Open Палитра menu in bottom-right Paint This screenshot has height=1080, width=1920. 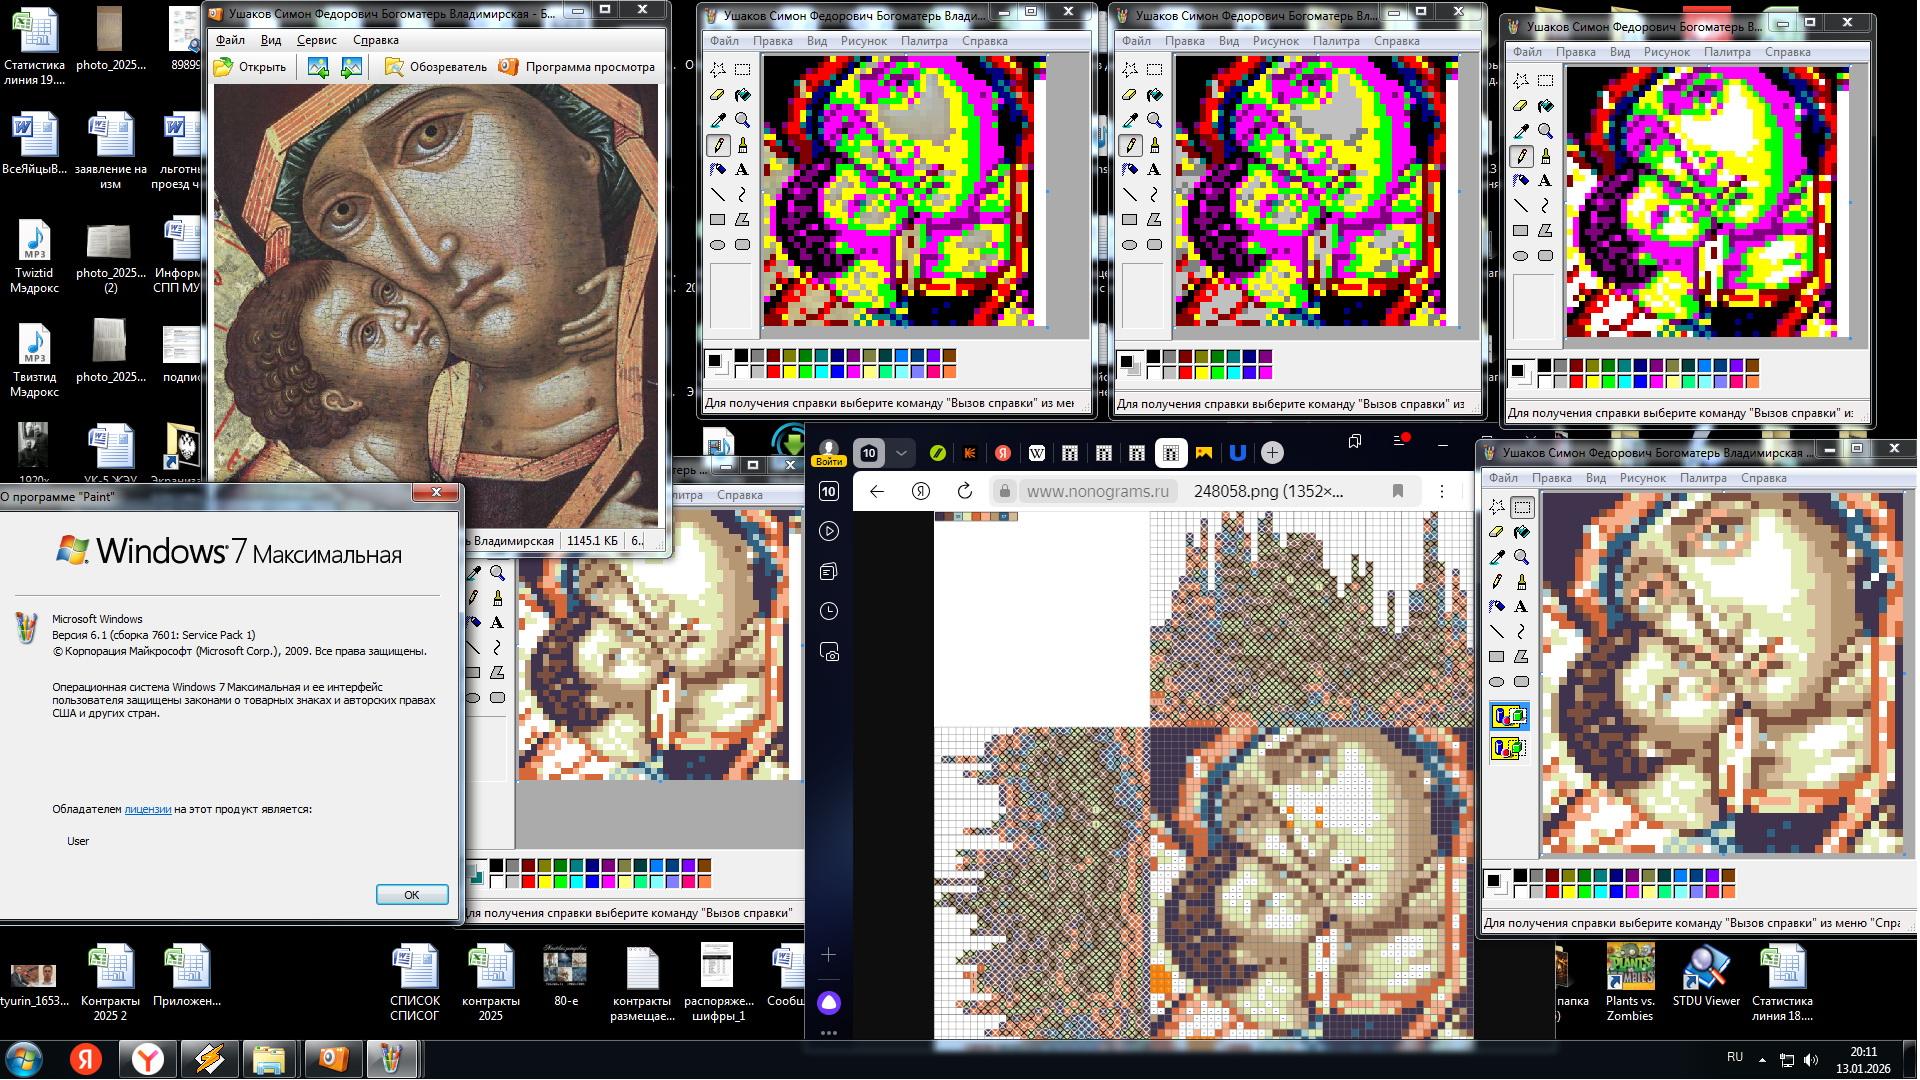[1703, 478]
